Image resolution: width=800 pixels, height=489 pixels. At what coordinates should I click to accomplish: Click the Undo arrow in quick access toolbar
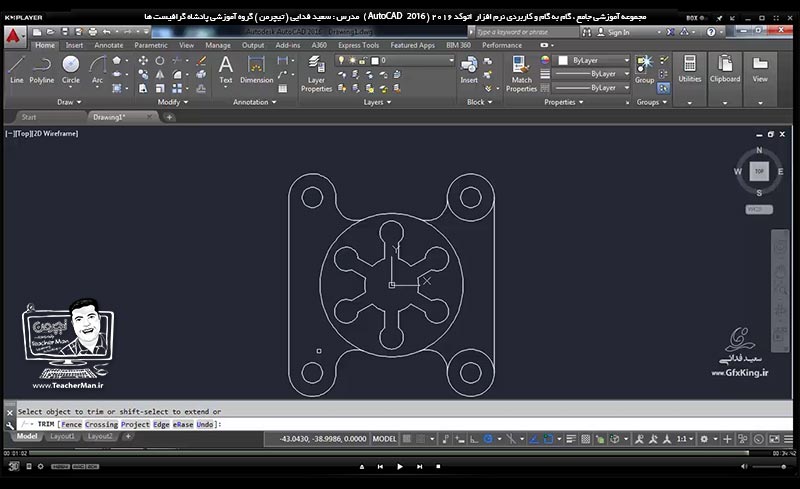coord(107,32)
